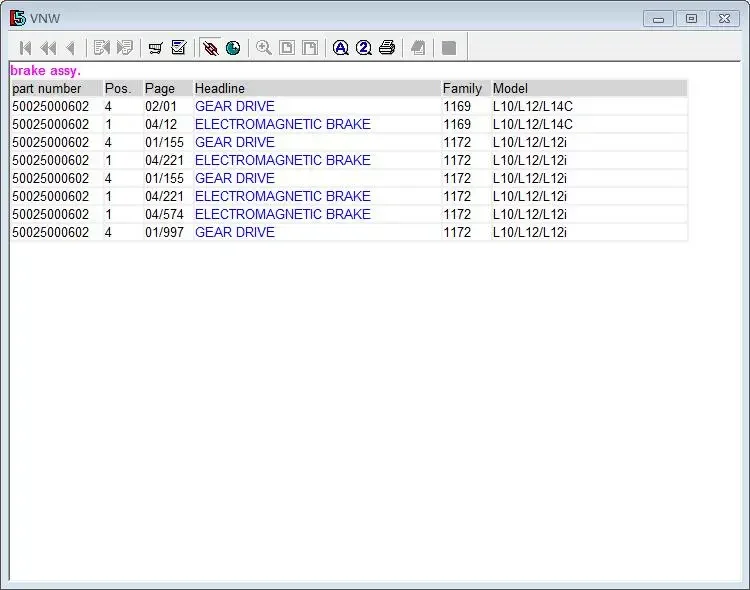Print the list with printer icon

coord(387,48)
